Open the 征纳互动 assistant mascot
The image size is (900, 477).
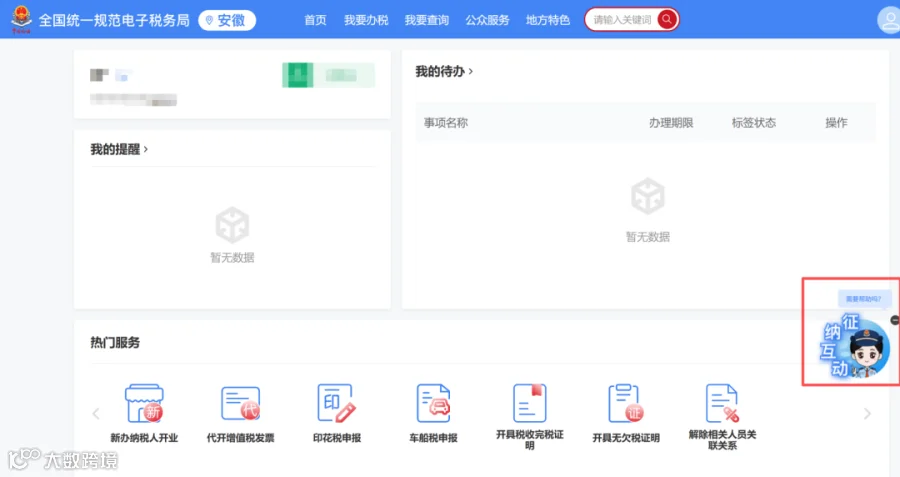coord(854,346)
